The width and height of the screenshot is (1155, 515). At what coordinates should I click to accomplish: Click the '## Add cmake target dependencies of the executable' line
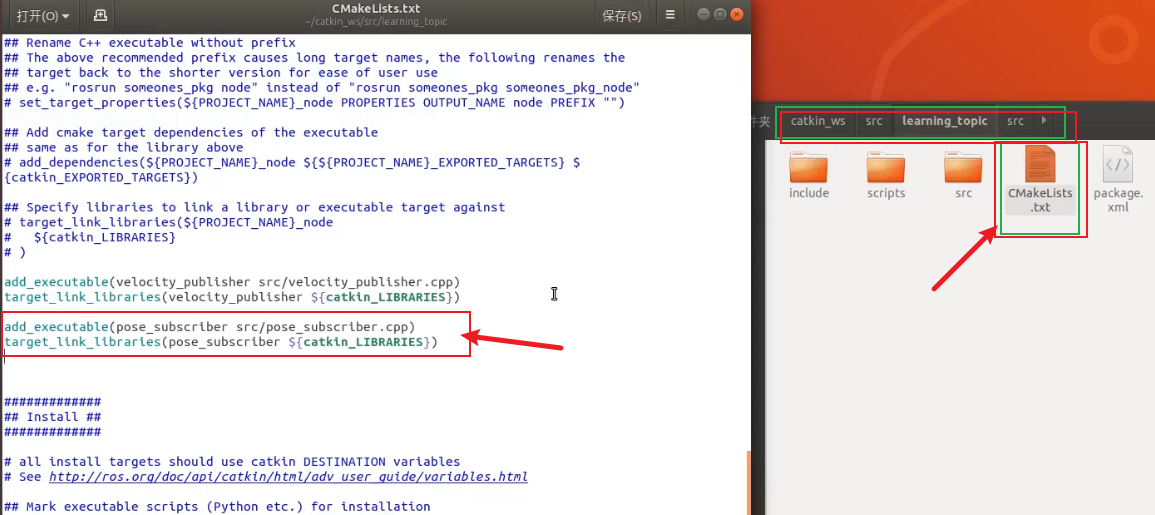tap(191, 133)
